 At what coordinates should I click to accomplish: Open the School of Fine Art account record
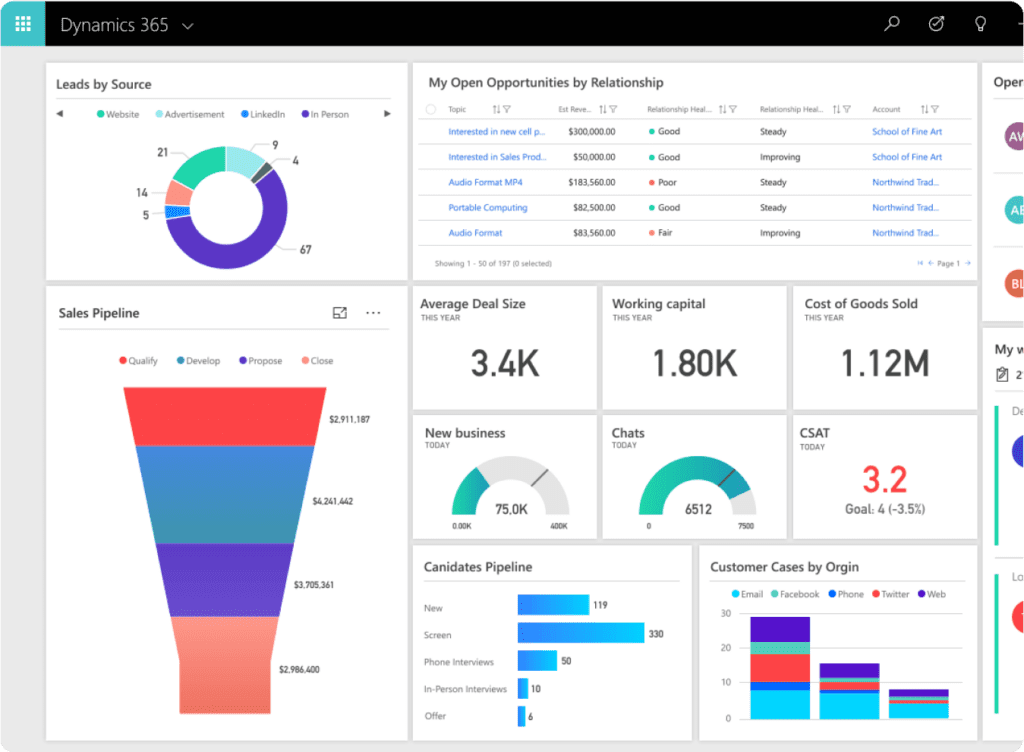tap(906, 131)
